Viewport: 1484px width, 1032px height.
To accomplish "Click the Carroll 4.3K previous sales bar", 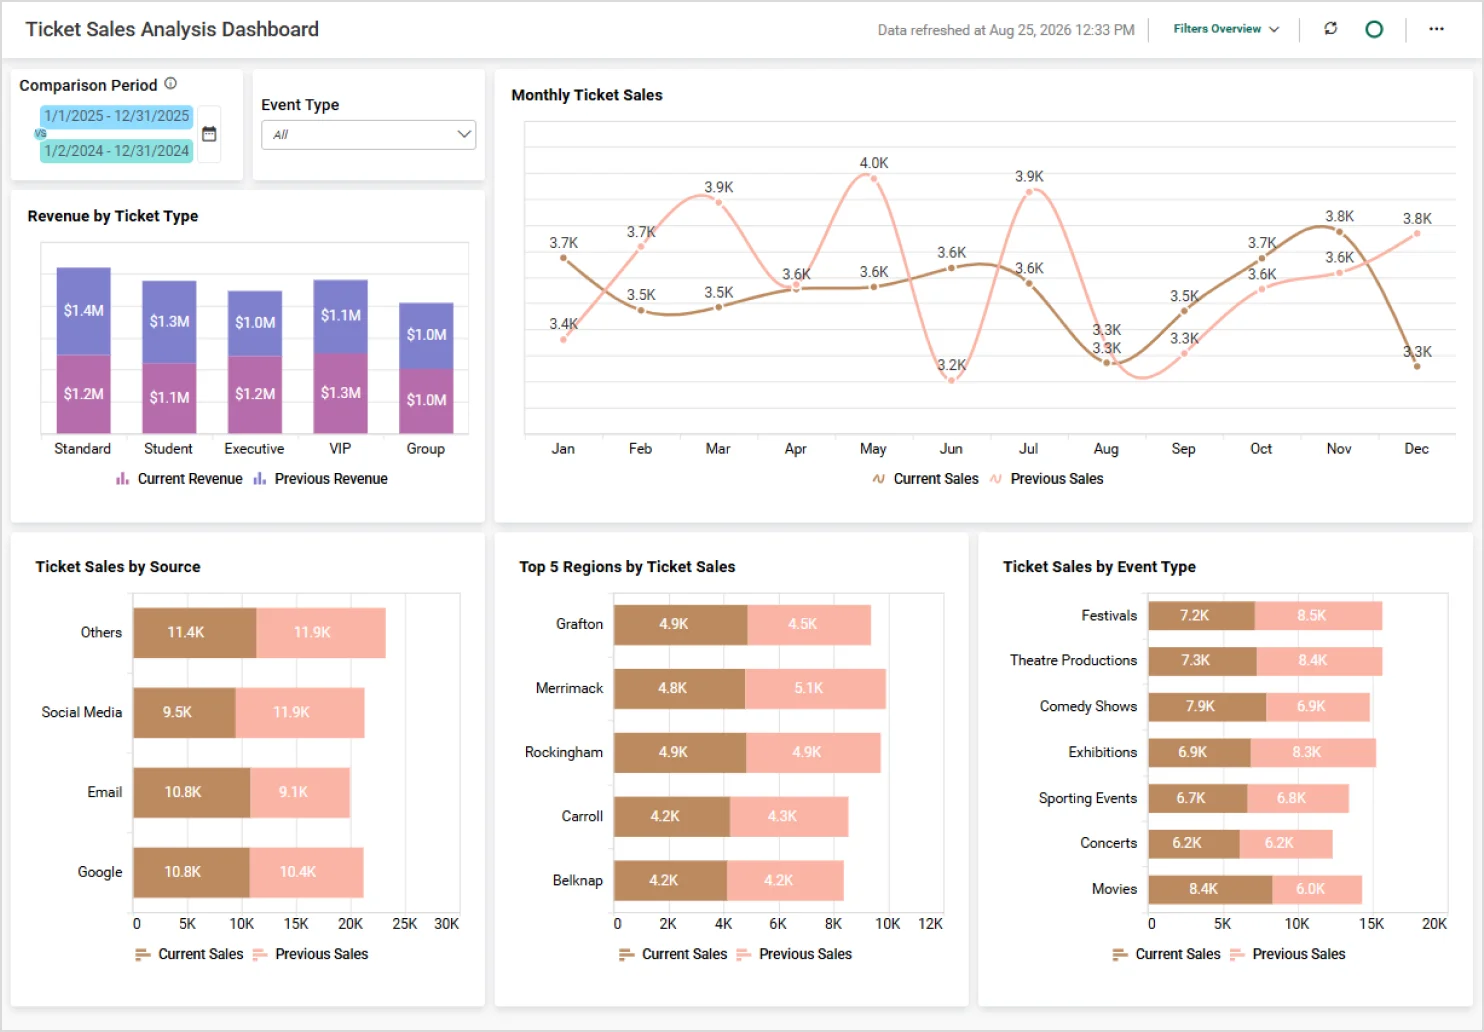I will point(789,817).
